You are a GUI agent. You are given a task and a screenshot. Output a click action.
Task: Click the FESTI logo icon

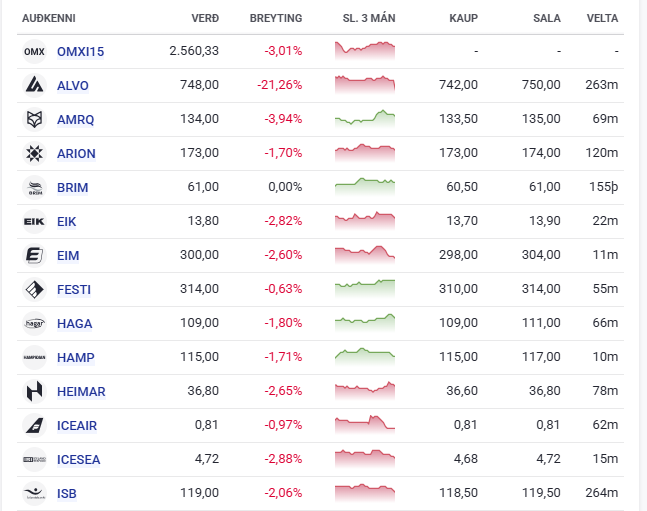(34, 289)
